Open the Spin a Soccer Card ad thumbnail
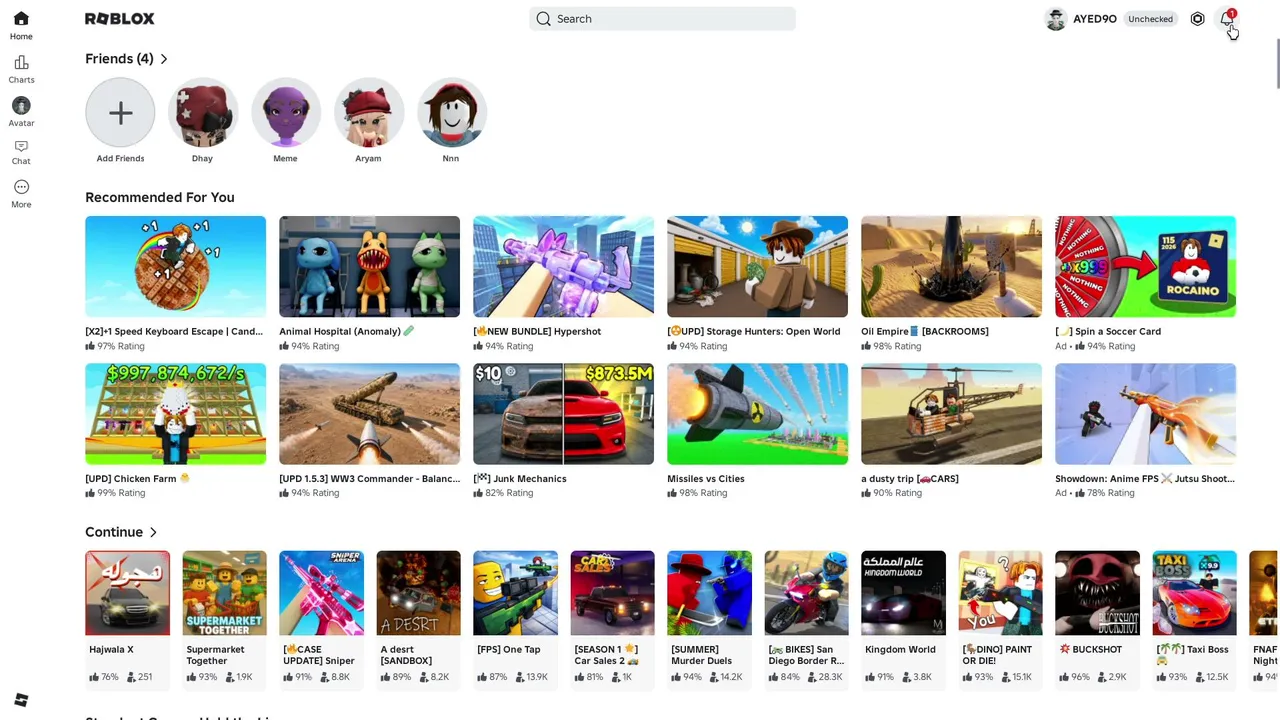Screen dimensions: 1280x720 1145,267
